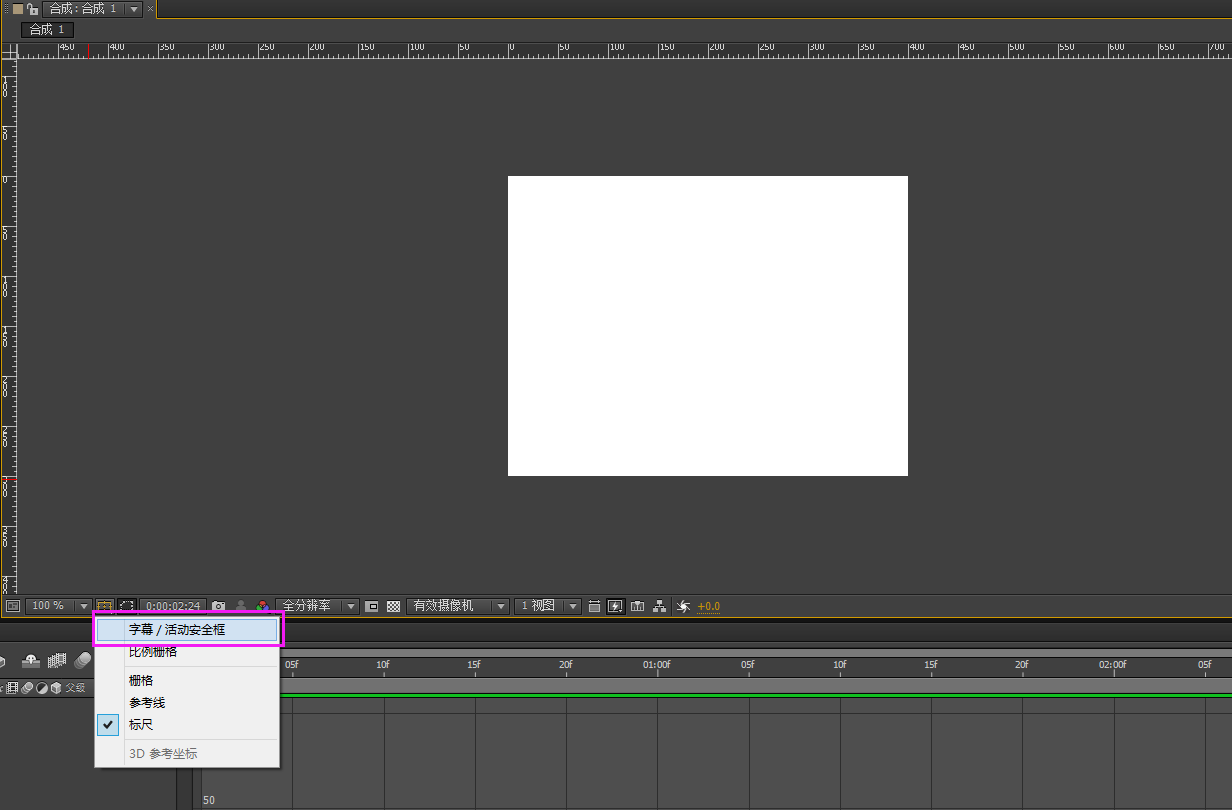This screenshot has width=1232, height=810.
Task: Toggle the transparency grid checkerboard icon
Action: tap(394, 606)
